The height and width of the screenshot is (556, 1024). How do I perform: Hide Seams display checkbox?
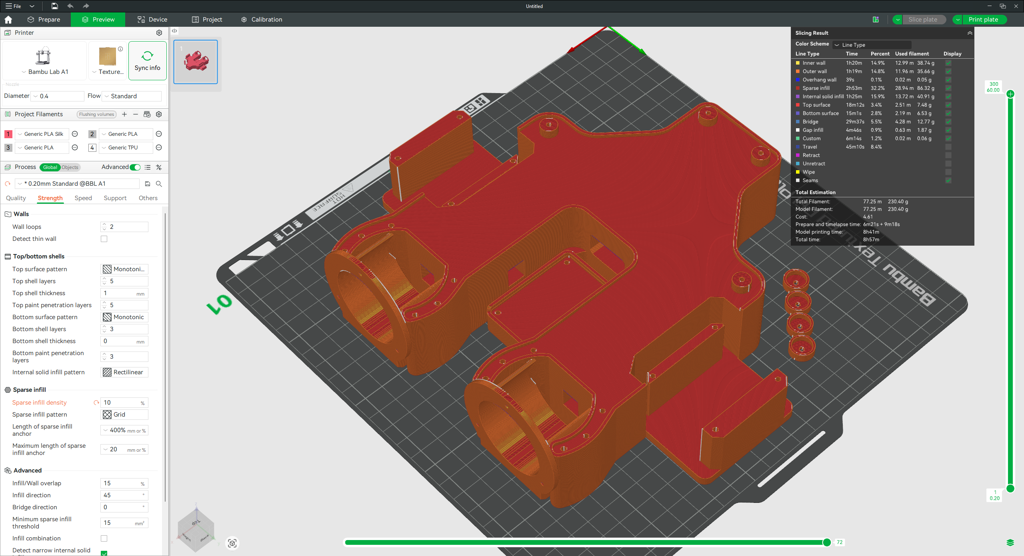pos(948,180)
